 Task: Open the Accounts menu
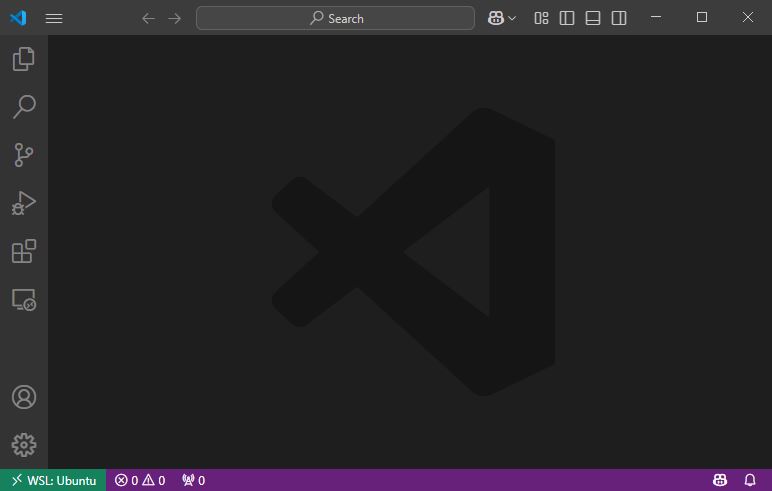tap(24, 397)
